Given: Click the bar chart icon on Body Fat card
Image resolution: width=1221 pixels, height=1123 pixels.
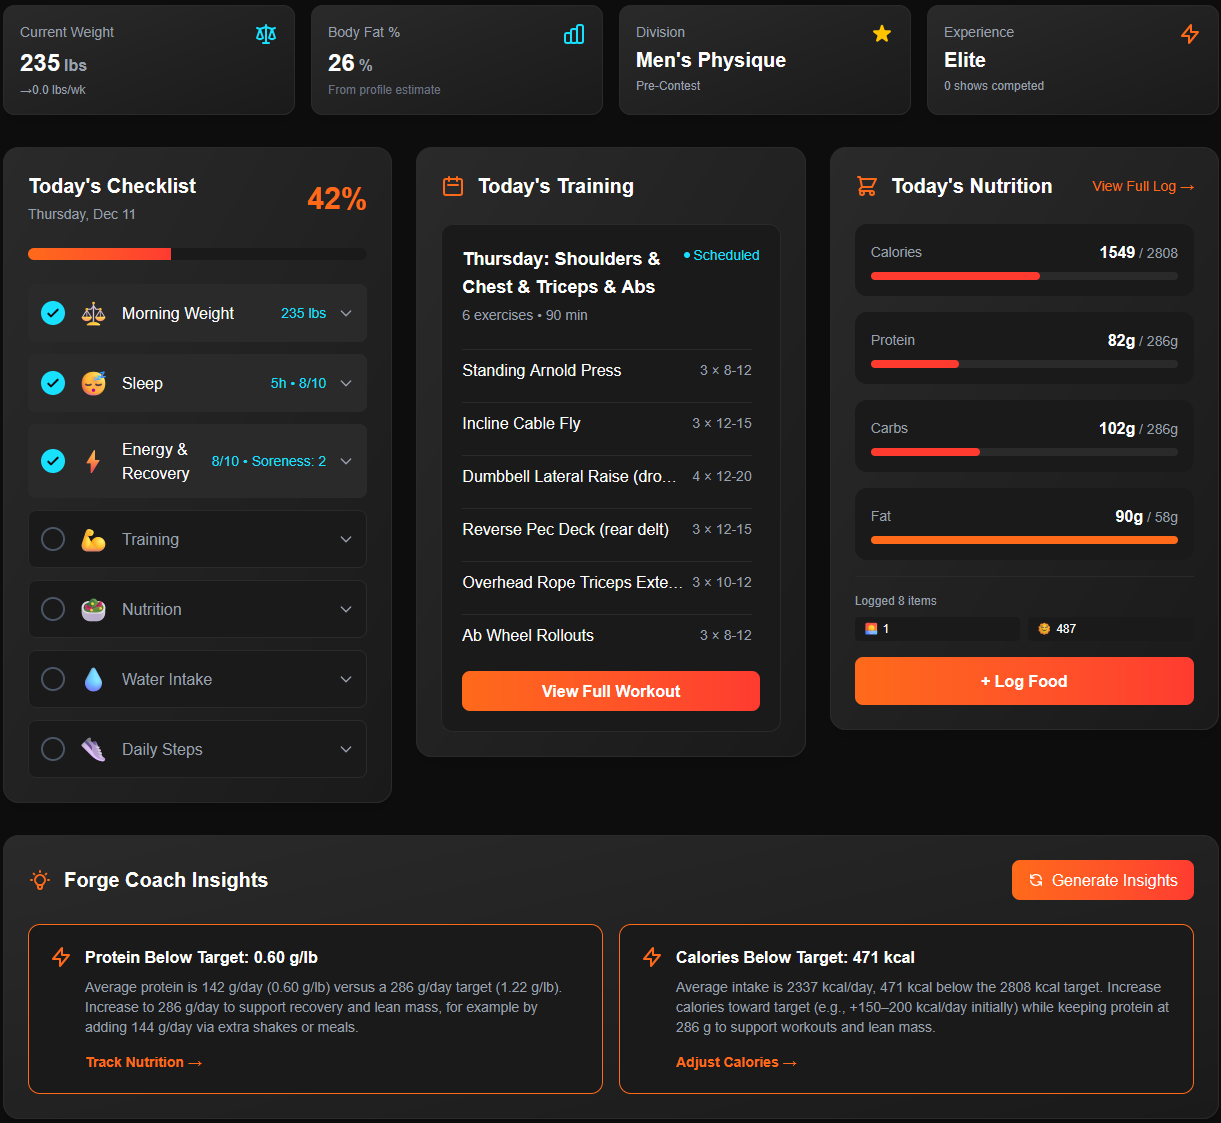Looking at the screenshot, I should click(573, 33).
